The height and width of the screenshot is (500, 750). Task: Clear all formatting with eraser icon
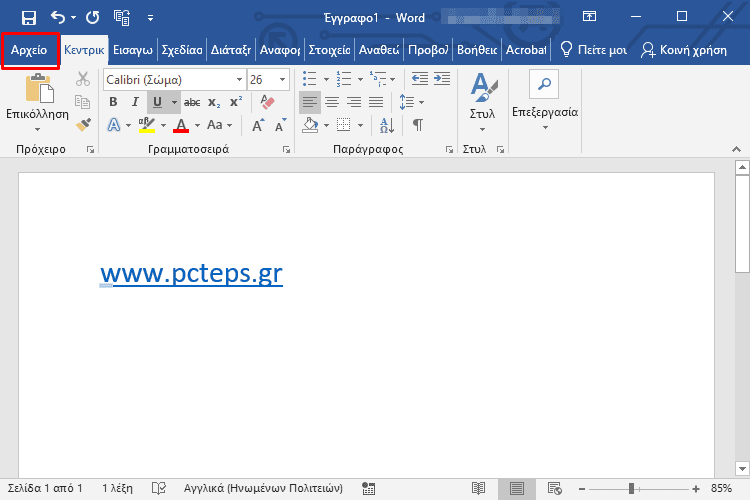[267, 102]
